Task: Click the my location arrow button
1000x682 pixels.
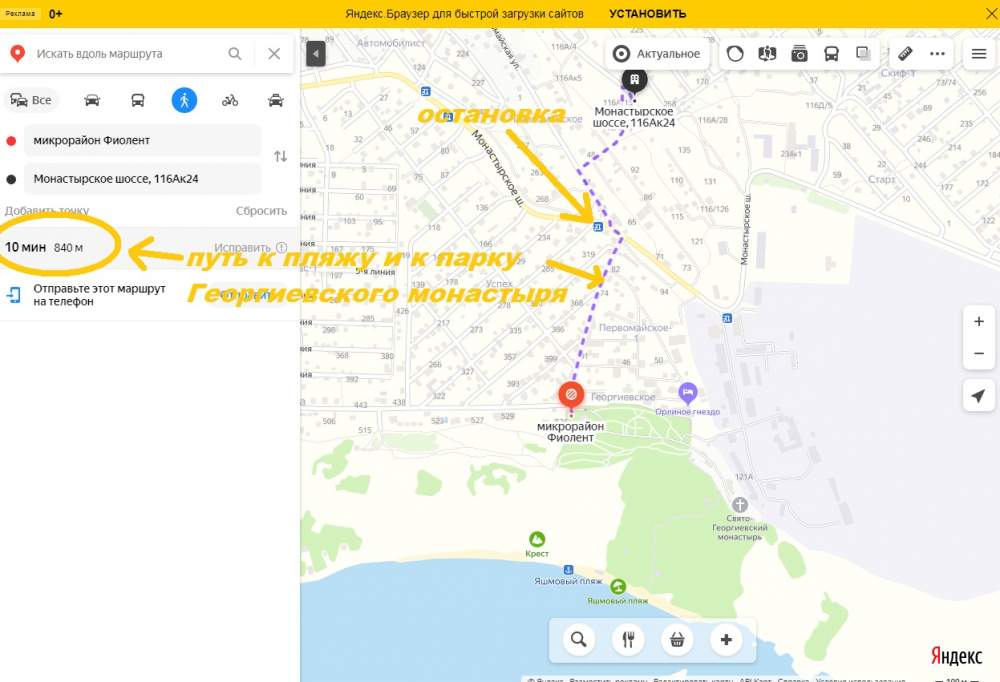Action: (979, 396)
